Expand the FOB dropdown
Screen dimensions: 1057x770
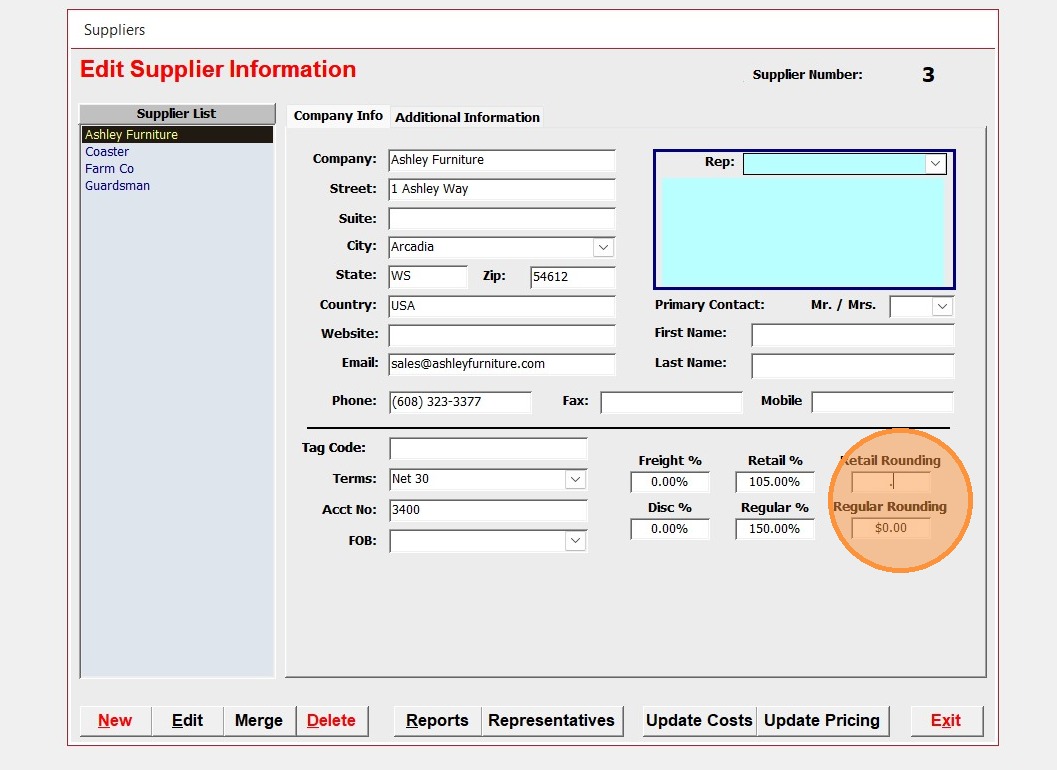(575, 541)
